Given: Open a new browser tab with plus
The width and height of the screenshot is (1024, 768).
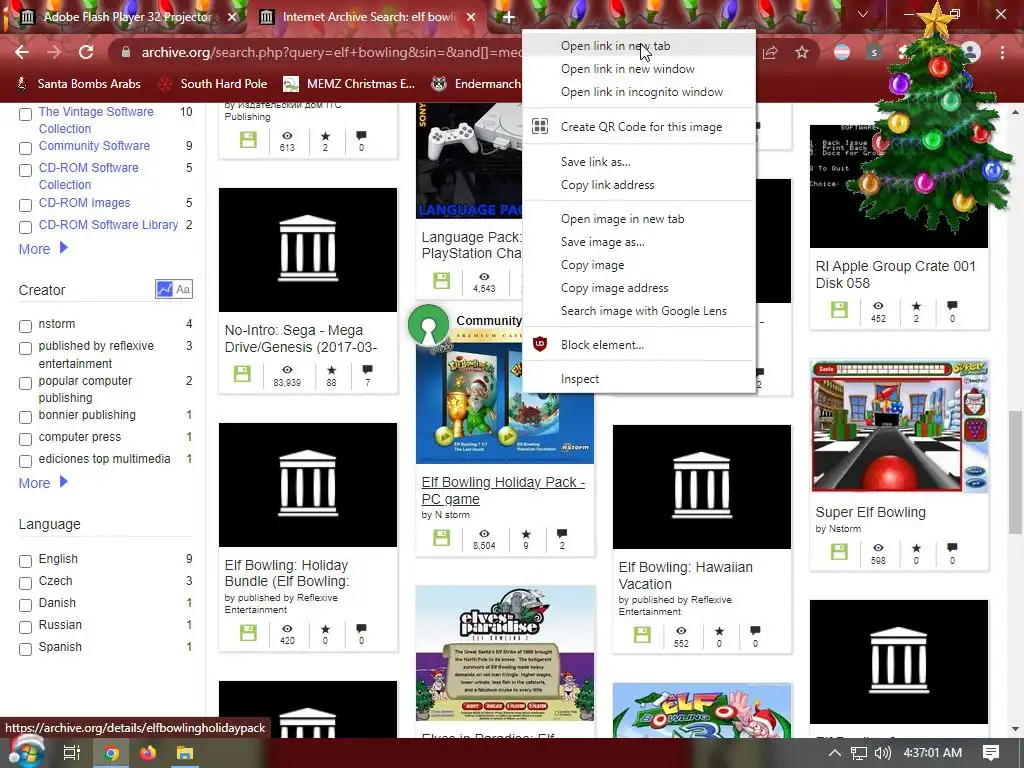Looking at the screenshot, I should pos(509,17).
